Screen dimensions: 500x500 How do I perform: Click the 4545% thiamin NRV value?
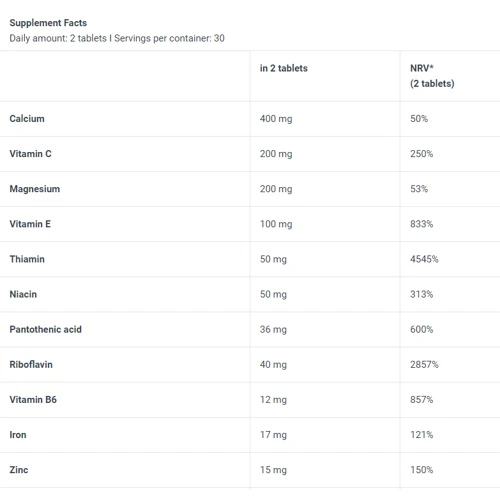click(x=424, y=259)
